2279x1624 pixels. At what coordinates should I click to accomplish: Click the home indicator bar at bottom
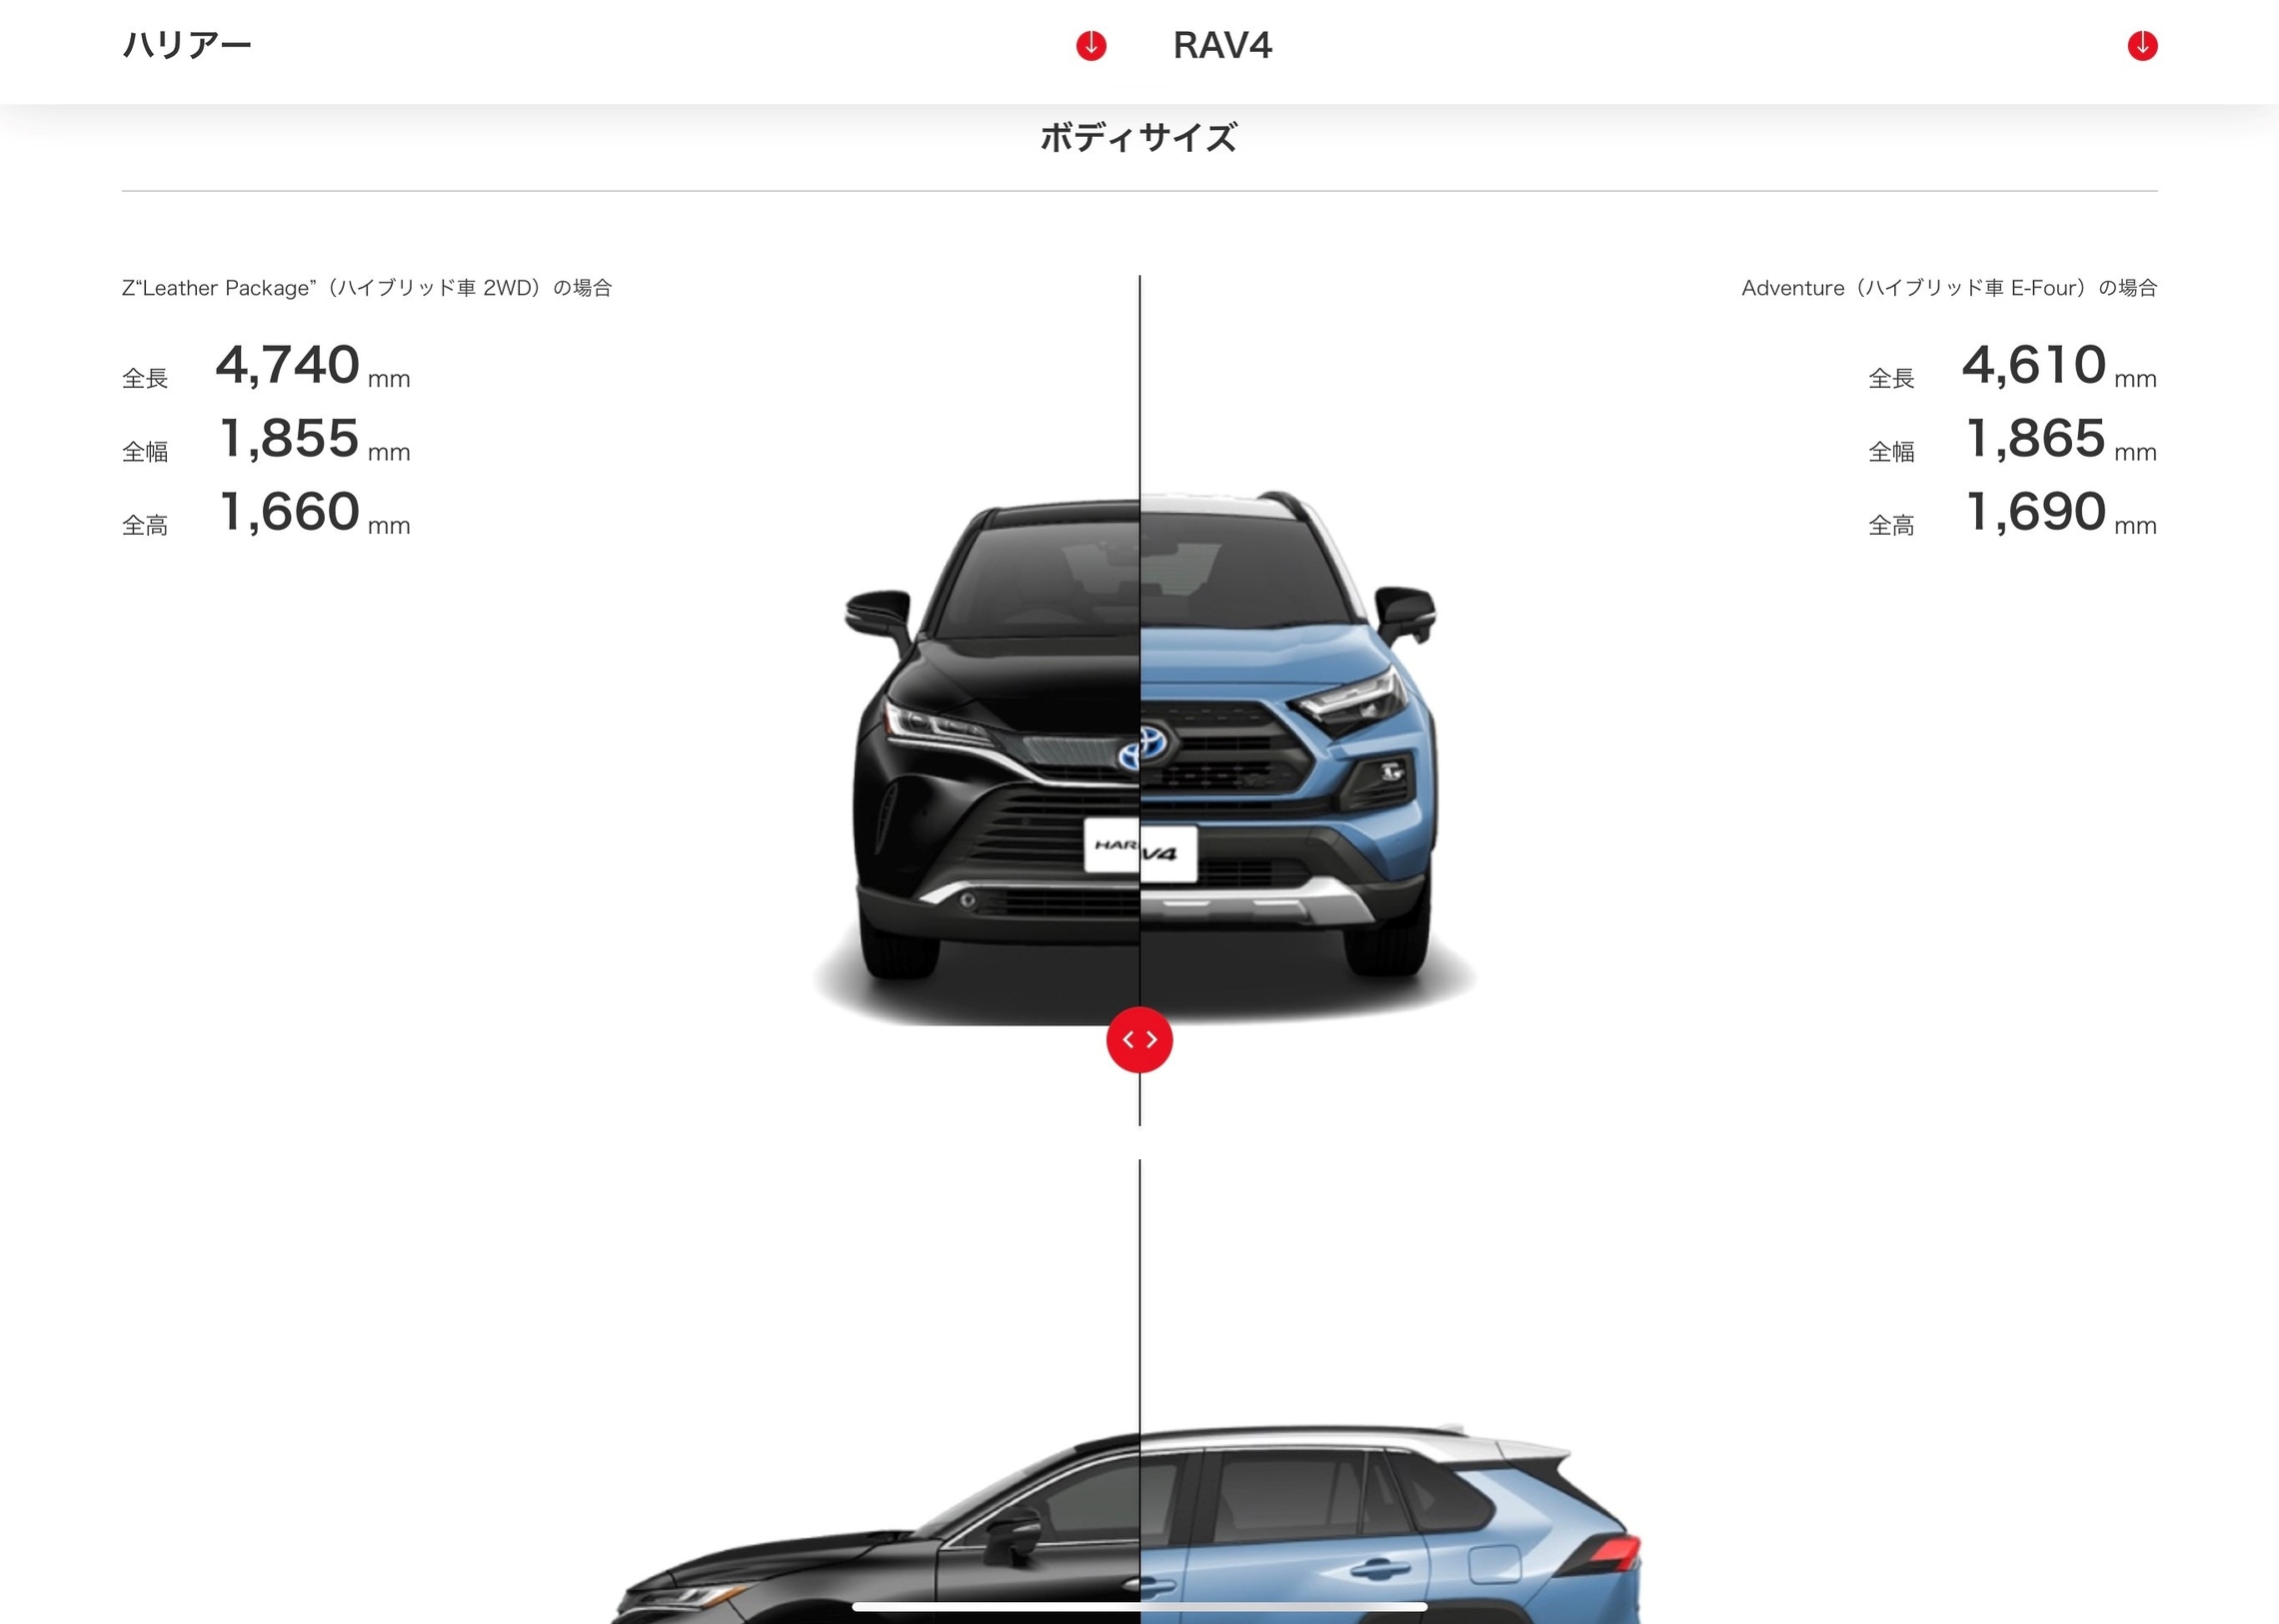[x=1139, y=1607]
